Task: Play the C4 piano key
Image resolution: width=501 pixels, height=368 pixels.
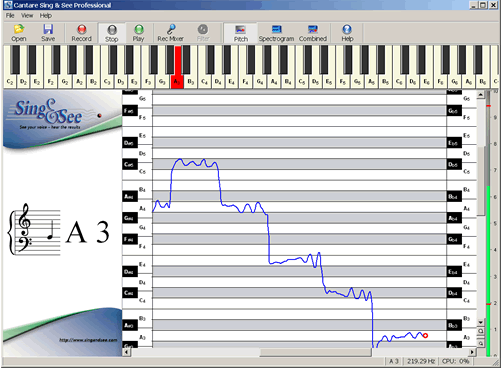Action: point(204,82)
